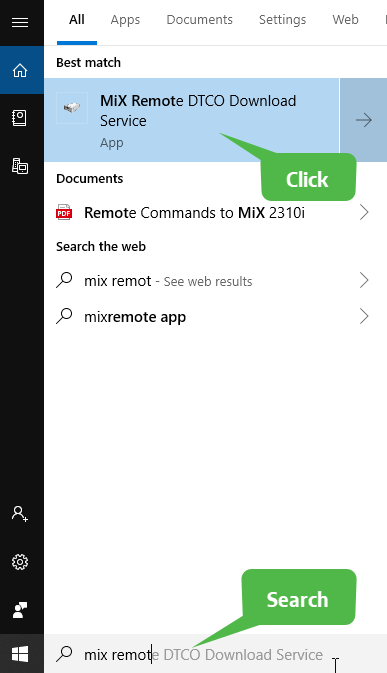Select the Home icon in sidebar
Screen dimensions: 387x673
click(x=20, y=70)
